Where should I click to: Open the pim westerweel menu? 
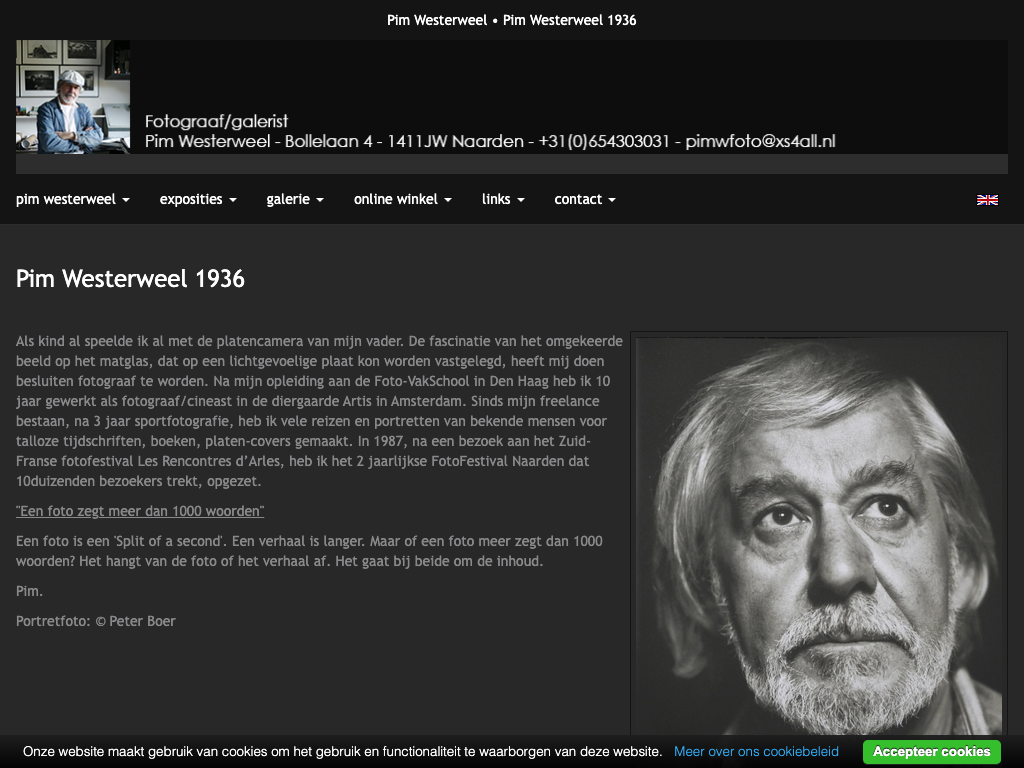72,199
